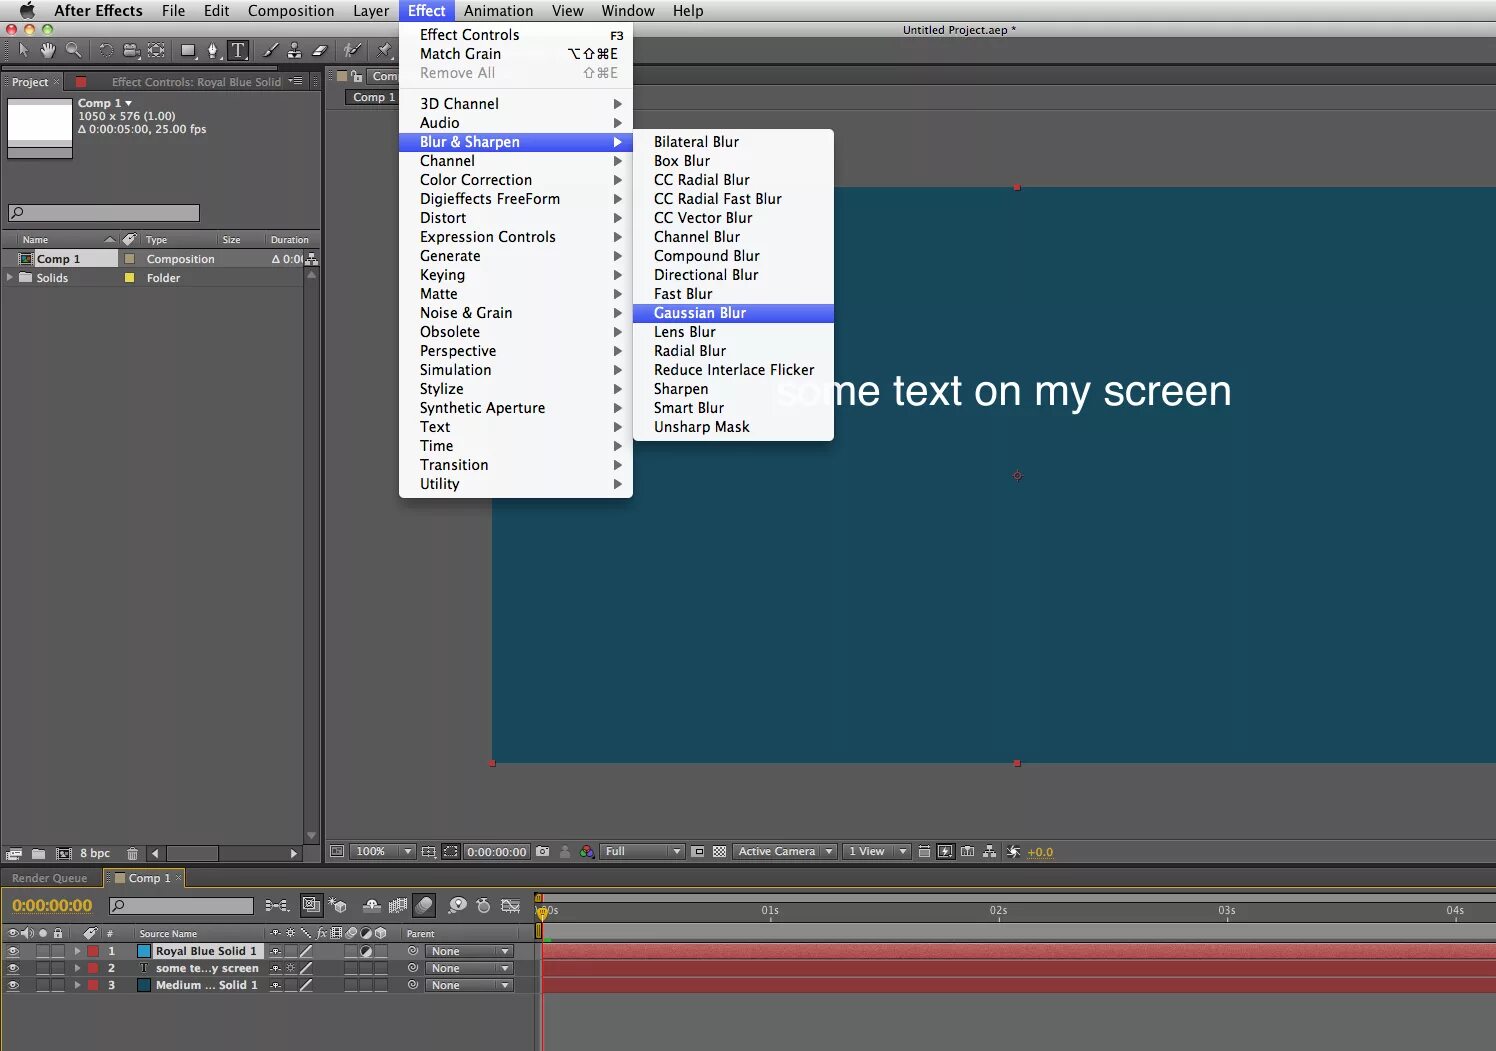
Task: Toggle 3D layer switch for Royal Blue Solid 1
Action: click(381, 951)
